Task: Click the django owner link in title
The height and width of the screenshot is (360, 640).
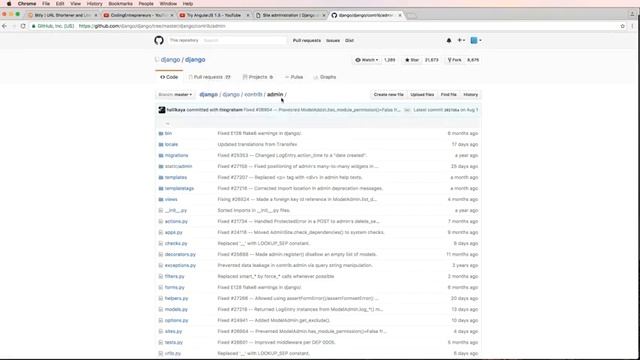Action: click(170, 60)
